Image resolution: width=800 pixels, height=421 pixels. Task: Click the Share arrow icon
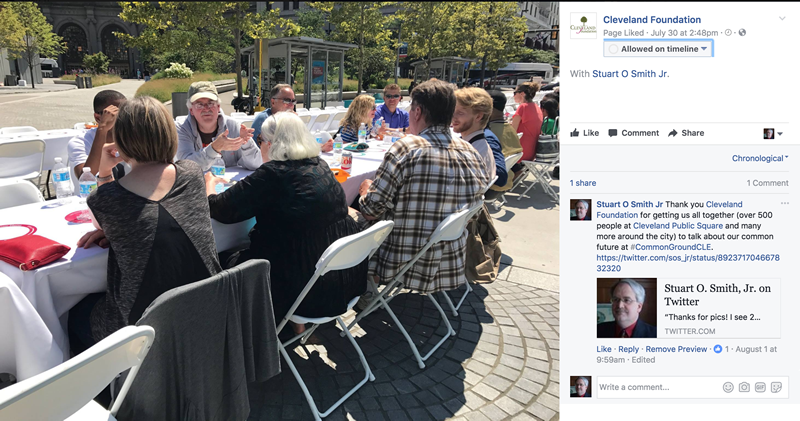(672, 133)
